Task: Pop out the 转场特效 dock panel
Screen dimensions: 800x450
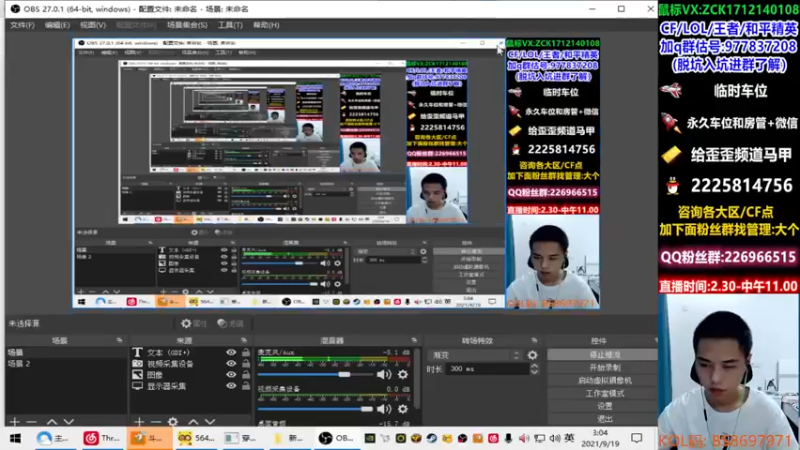Action: pos(534,340)
